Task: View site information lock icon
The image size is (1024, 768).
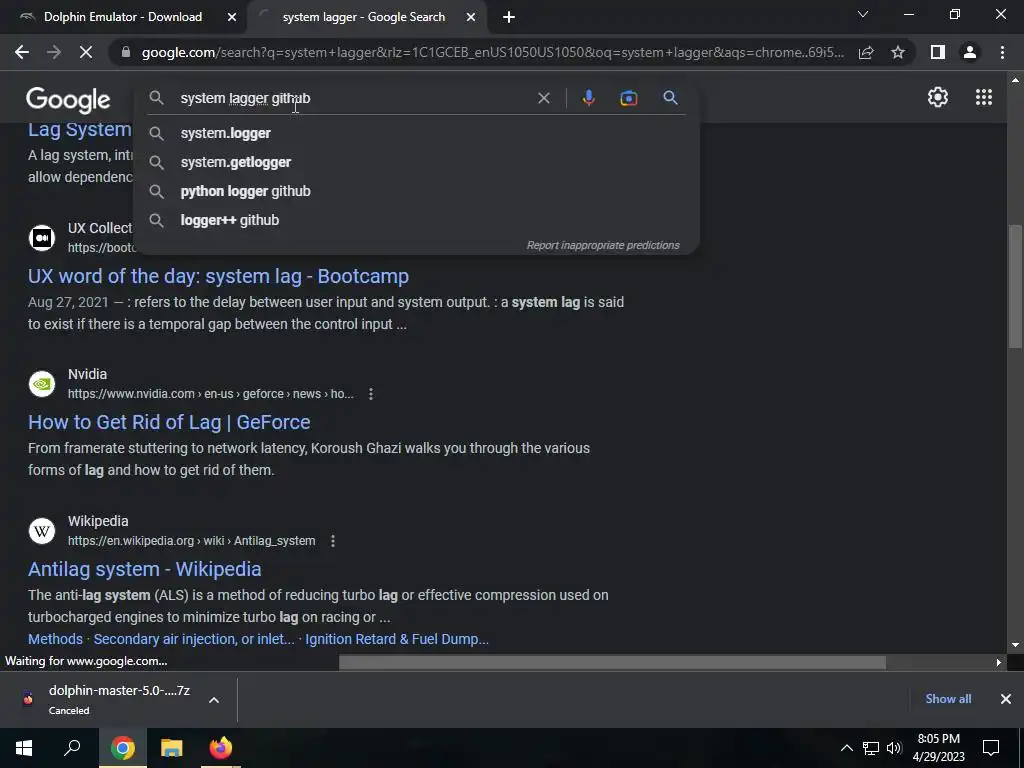Action: pos(126,52)
